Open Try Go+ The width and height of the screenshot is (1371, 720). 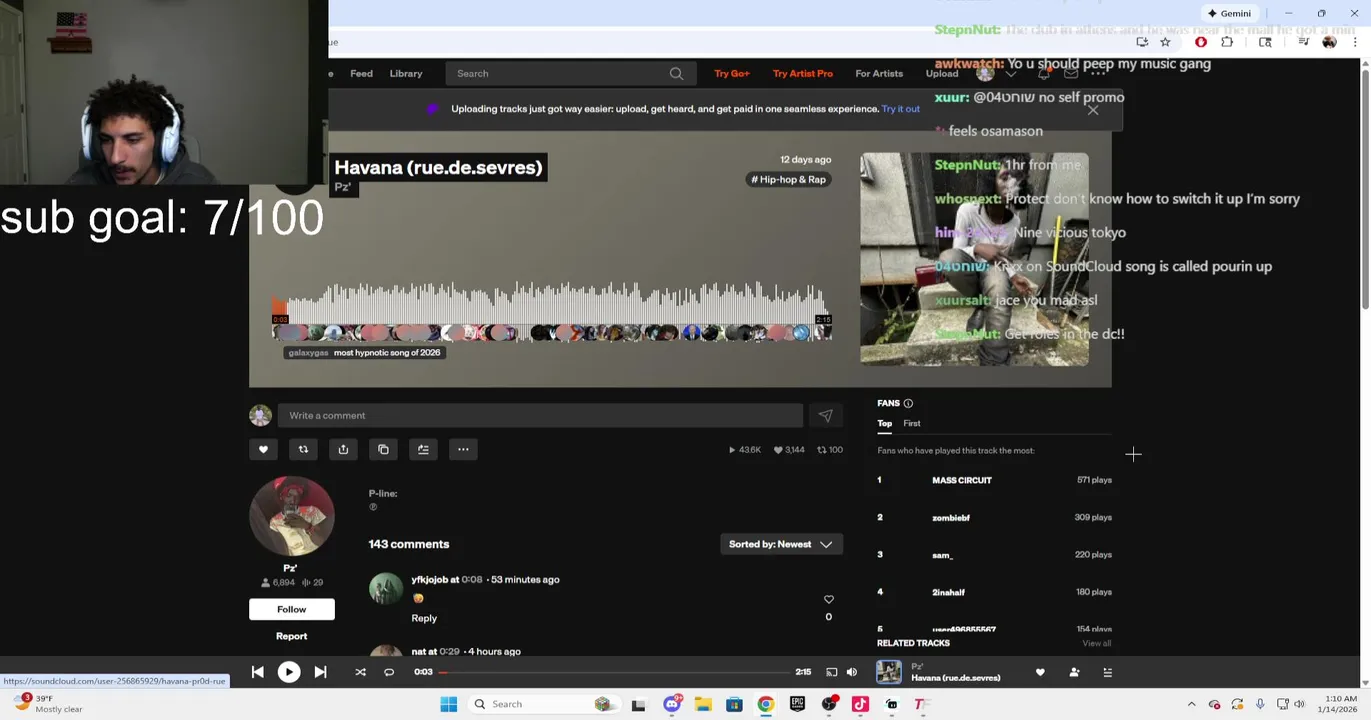click(x=732, y=73)
